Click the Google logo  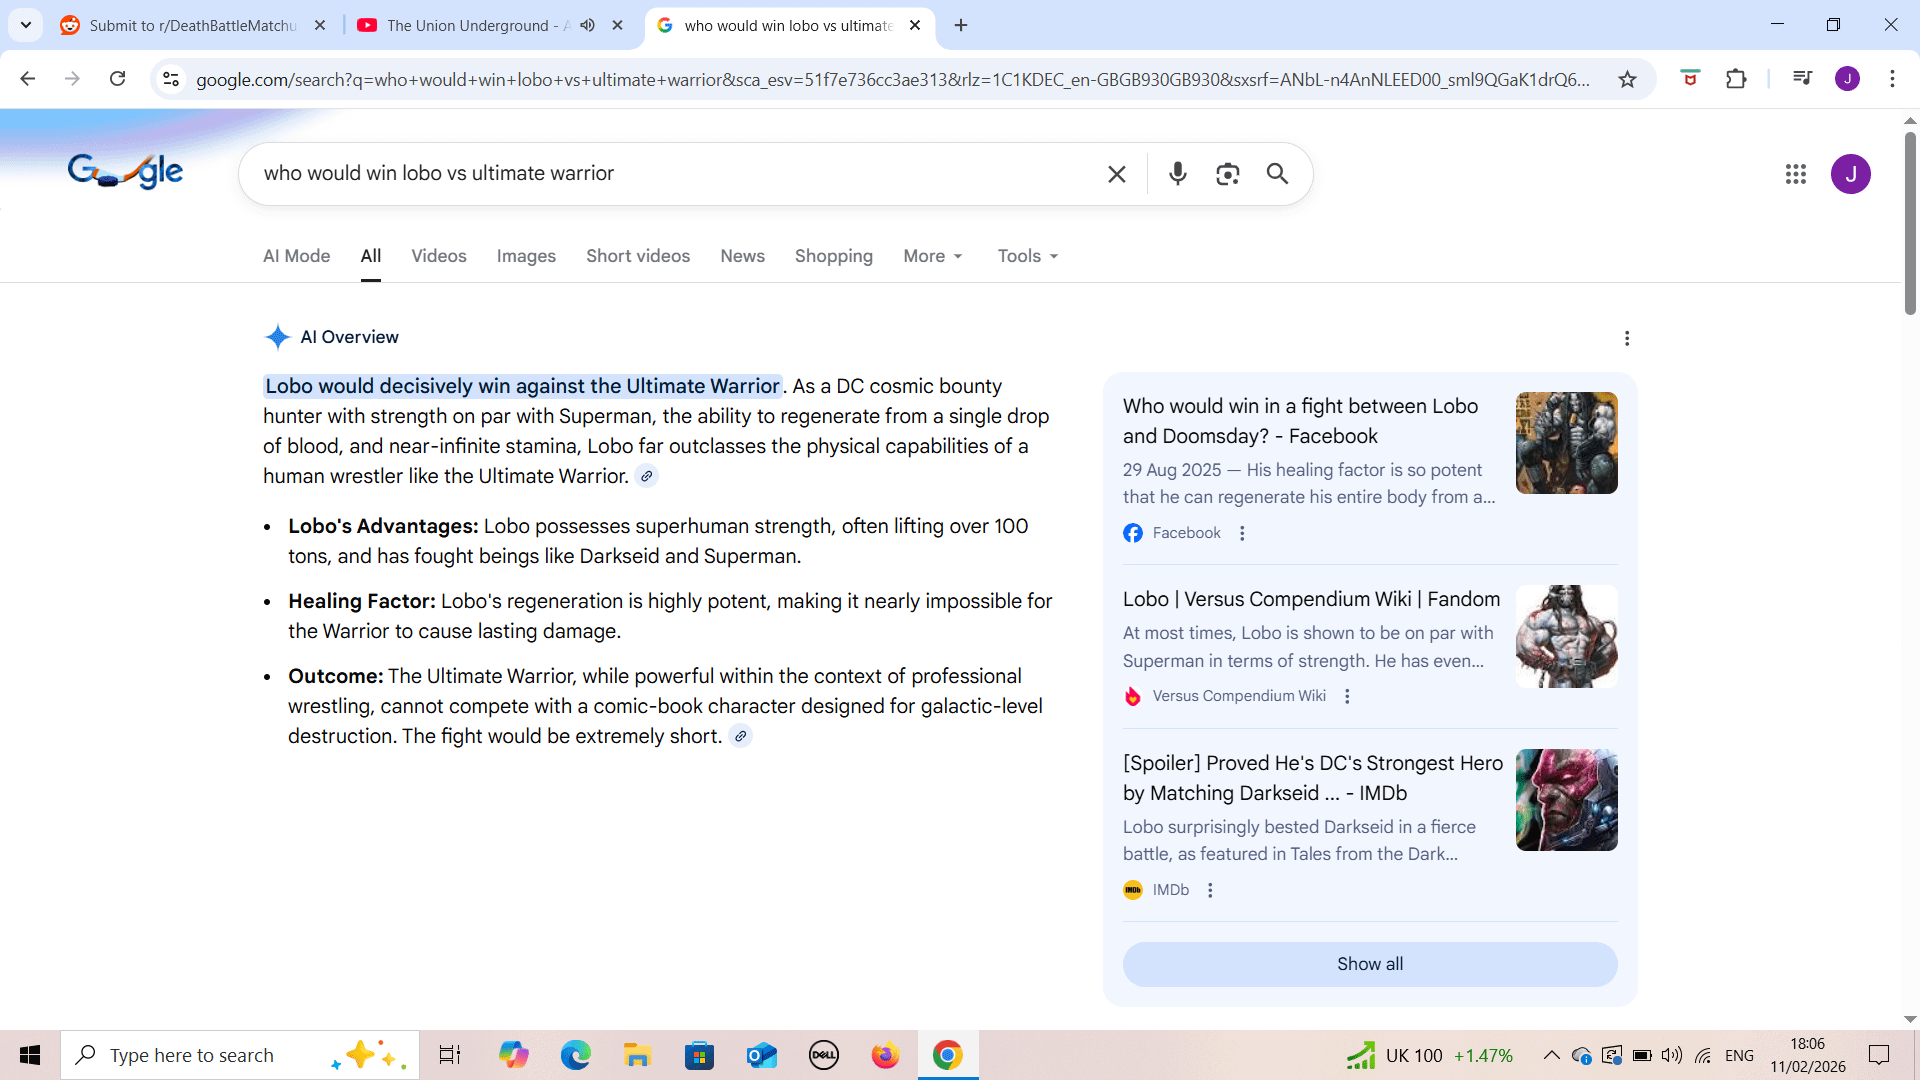click(126, 172)
